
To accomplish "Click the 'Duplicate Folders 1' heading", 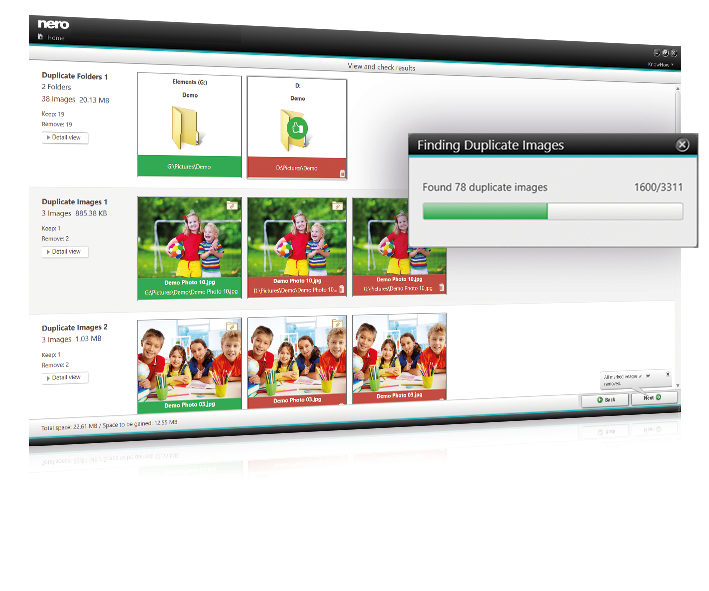I will click(x=75, y=76).
